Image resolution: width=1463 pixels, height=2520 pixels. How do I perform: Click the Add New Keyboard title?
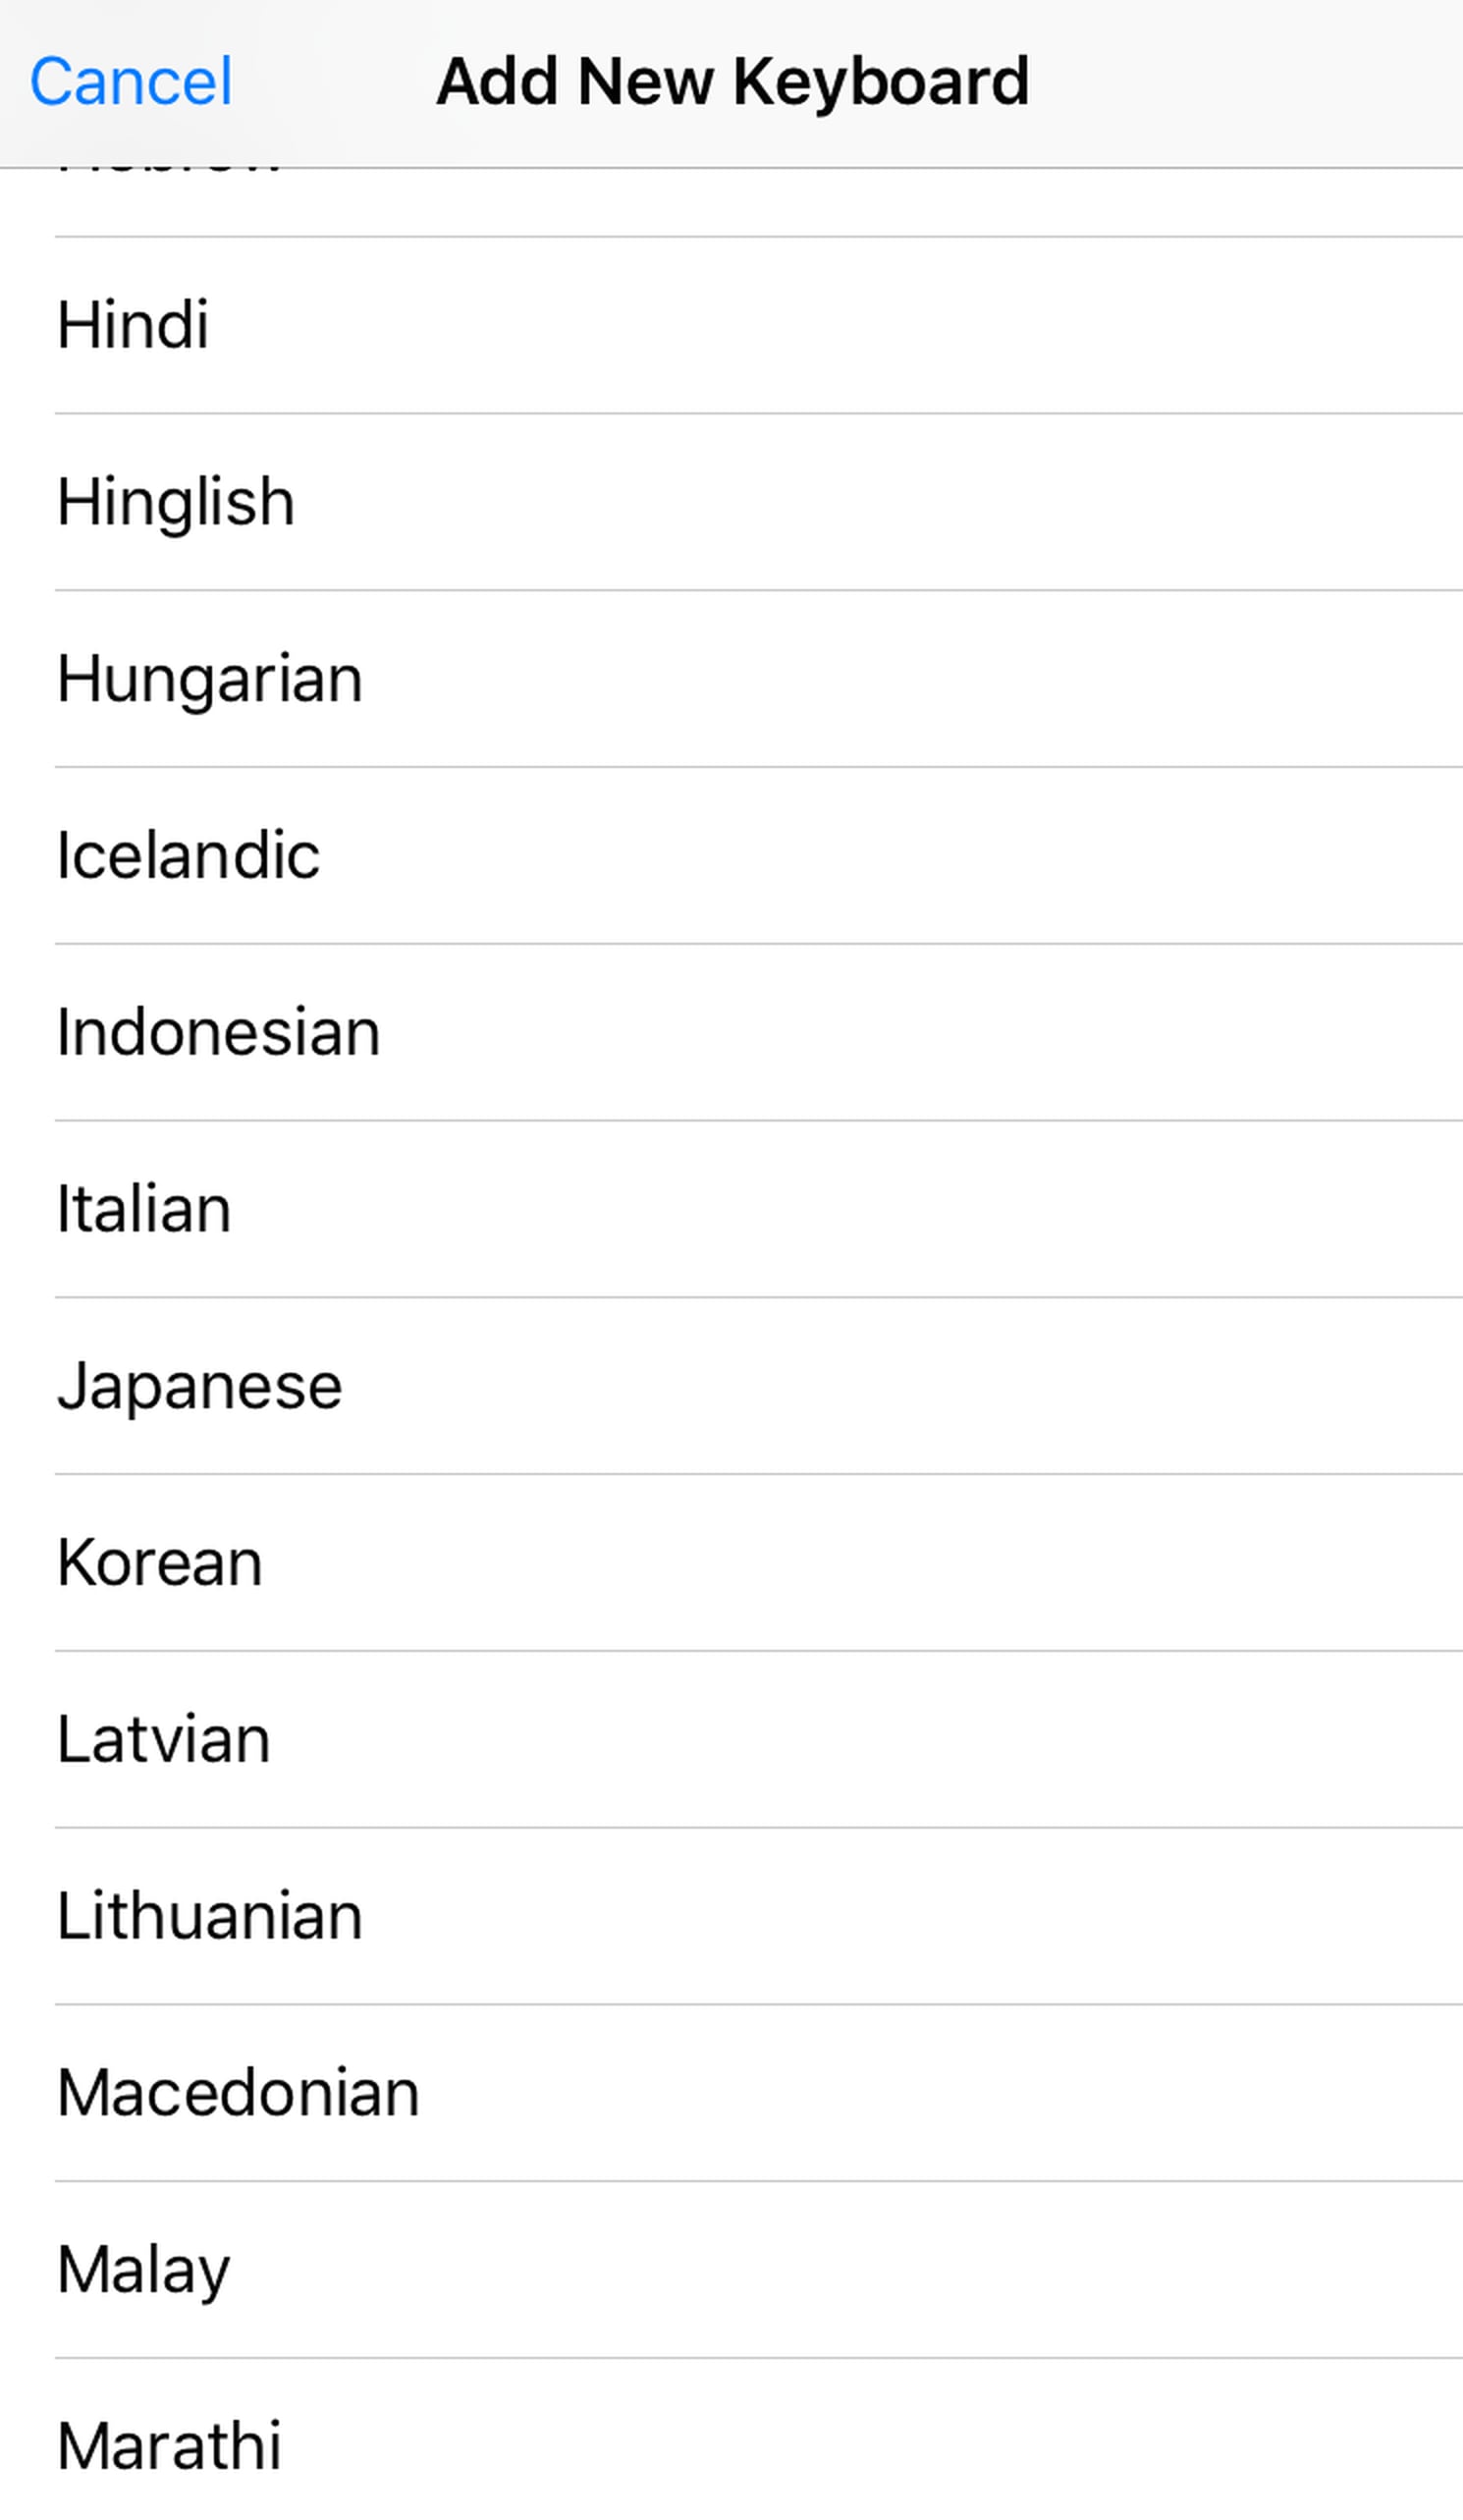click(x=732, y=81)
